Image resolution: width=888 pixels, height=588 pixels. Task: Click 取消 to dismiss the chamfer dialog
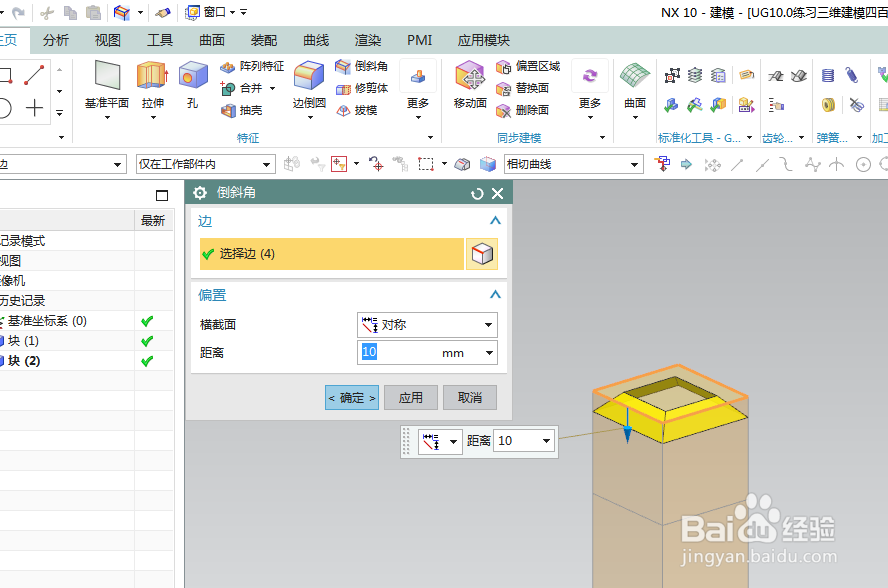pos(470,397)
